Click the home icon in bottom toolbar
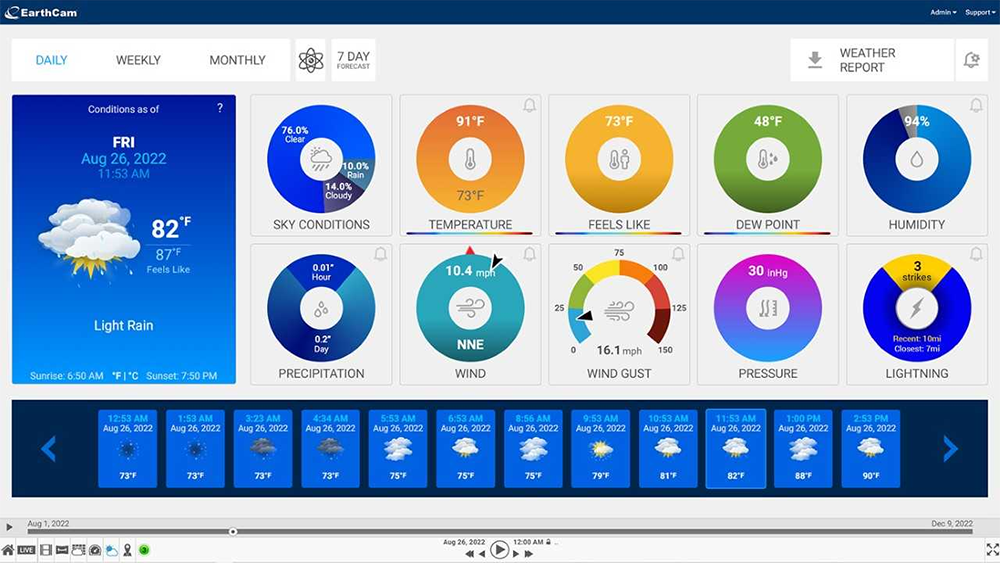 (x=8, y=550)
